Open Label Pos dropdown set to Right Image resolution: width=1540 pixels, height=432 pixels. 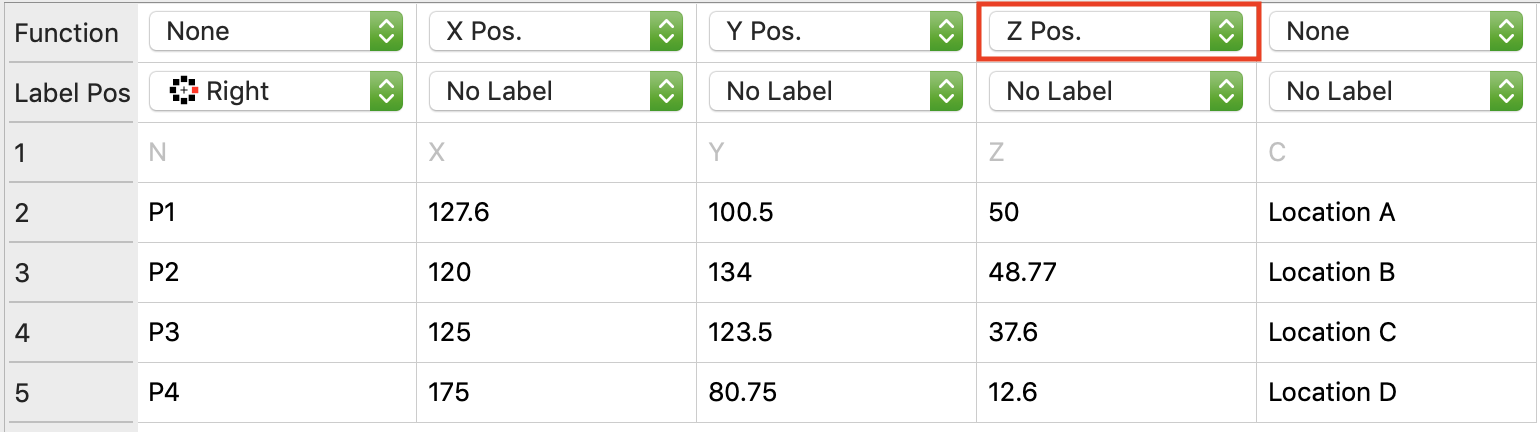(275, 92)
